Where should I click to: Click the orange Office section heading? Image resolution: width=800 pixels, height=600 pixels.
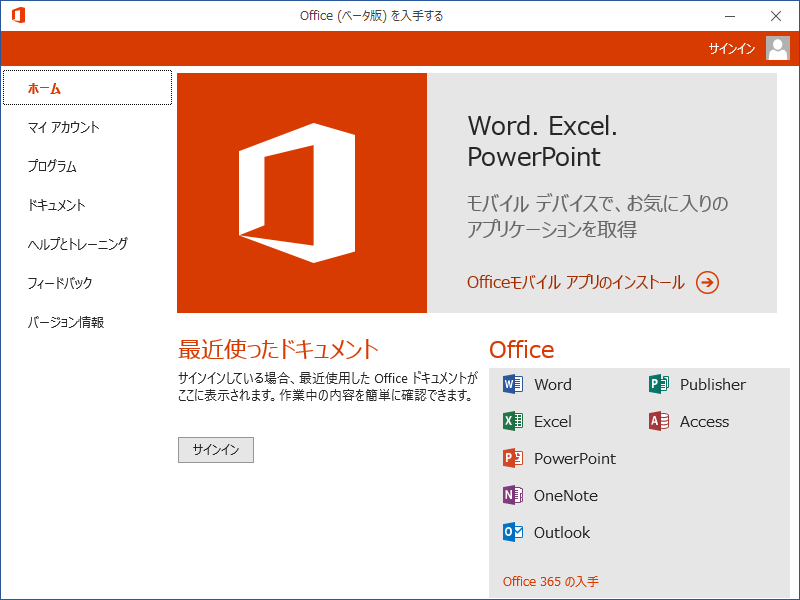click(521, 350)
